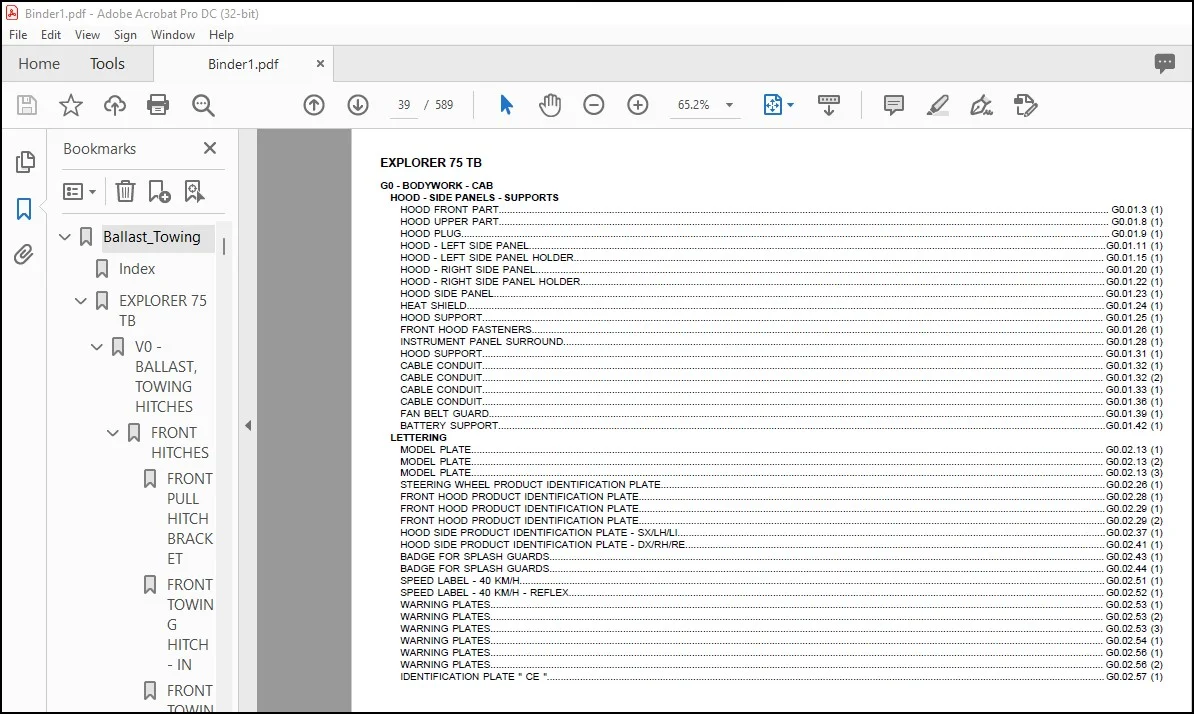Select FRONT PULL HITCH BRACKET bookmark
Viewport: 1194px width, 714px height.
[190, 518]
